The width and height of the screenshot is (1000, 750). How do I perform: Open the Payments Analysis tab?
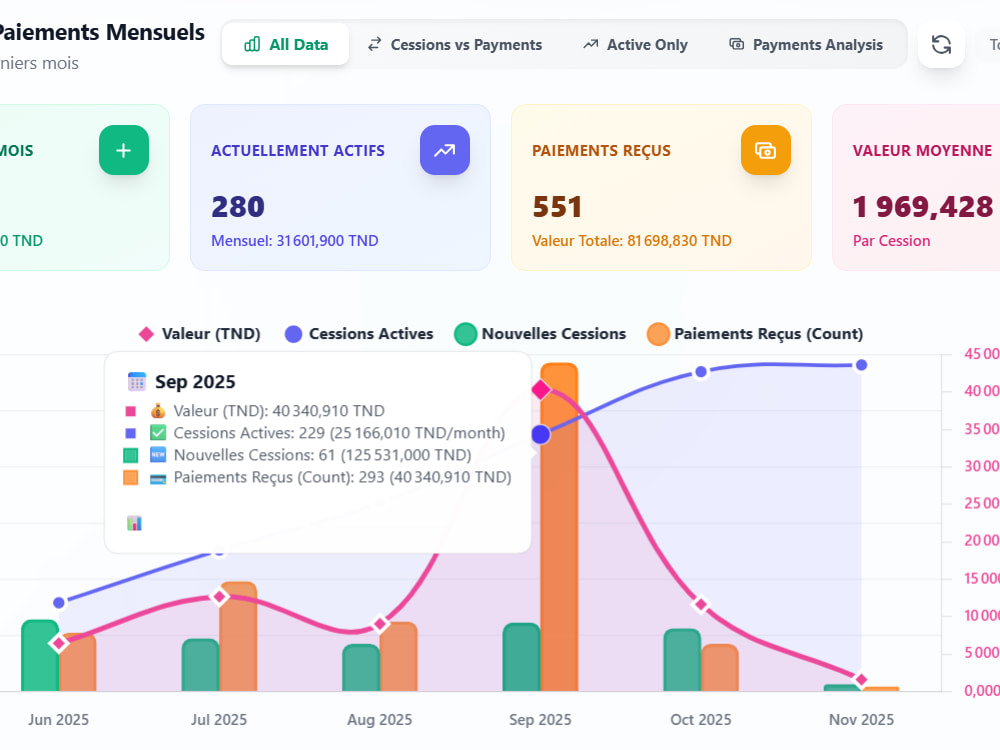pos(806,45)
